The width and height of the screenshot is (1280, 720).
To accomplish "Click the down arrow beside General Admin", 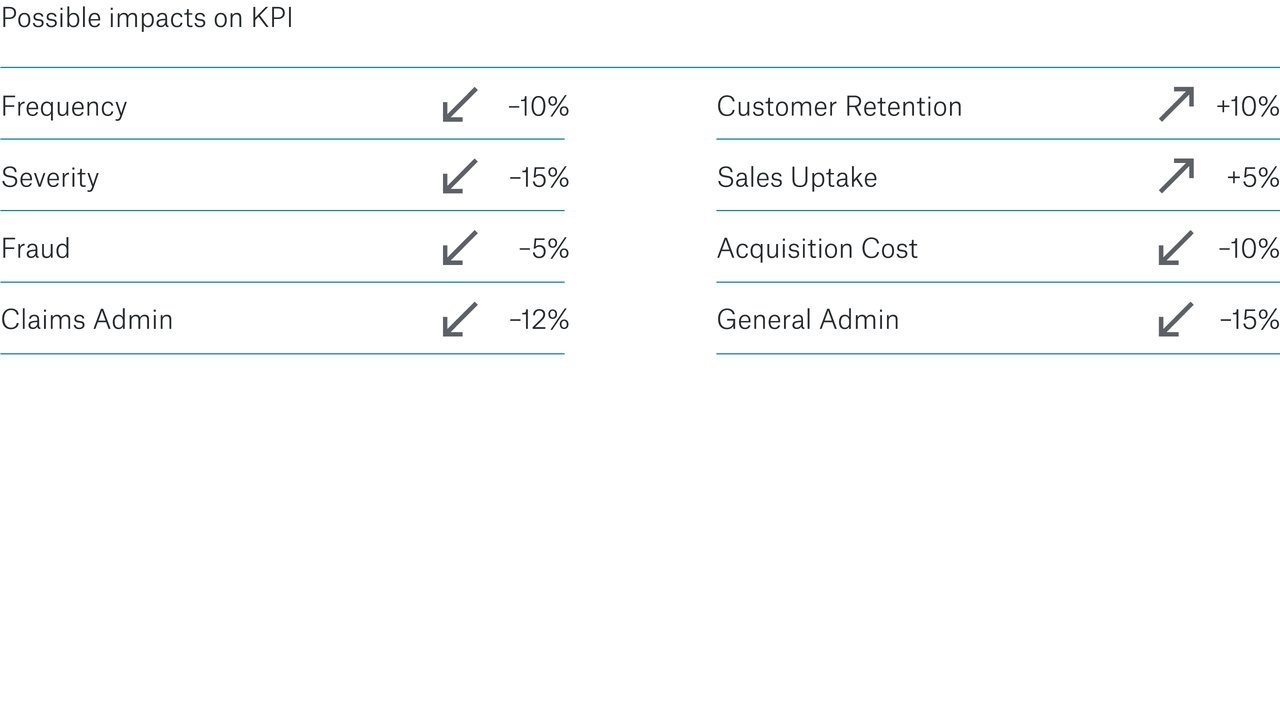I will point(1176,319).
